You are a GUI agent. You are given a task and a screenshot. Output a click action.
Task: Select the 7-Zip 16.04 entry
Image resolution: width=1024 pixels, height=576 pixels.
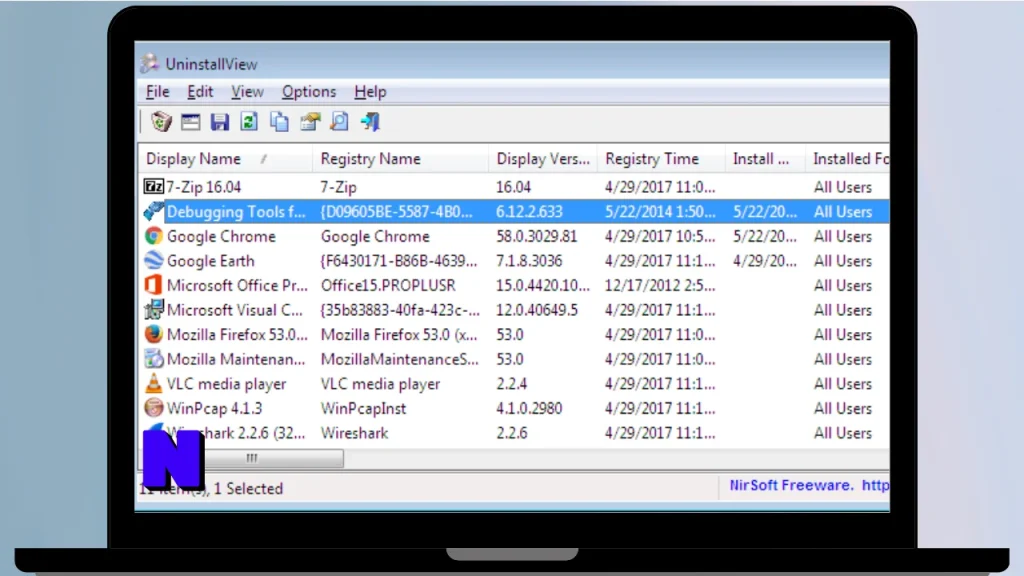203,187
